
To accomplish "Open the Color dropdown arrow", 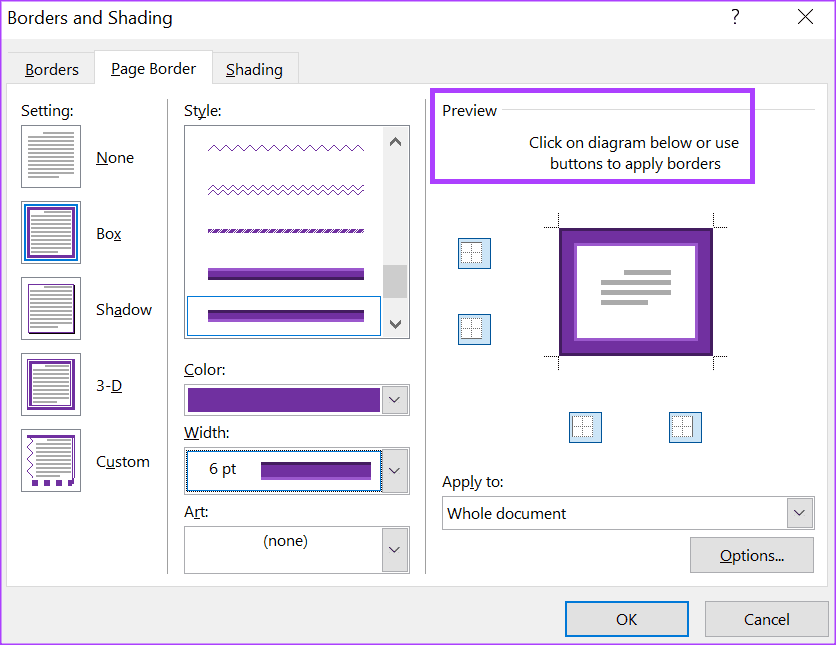I will pos(395,400).
